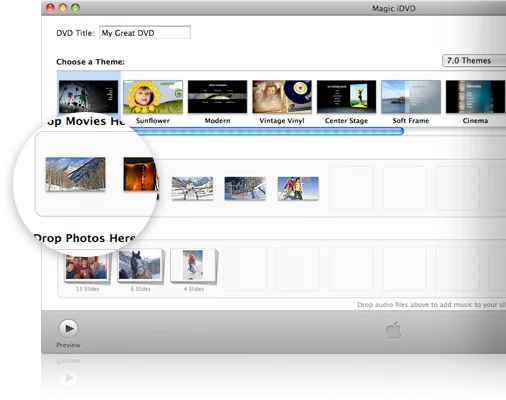This screenshot has width=506, height=400.
Task: Select the Modern theme thumbnail
Action: coord(218,97)
